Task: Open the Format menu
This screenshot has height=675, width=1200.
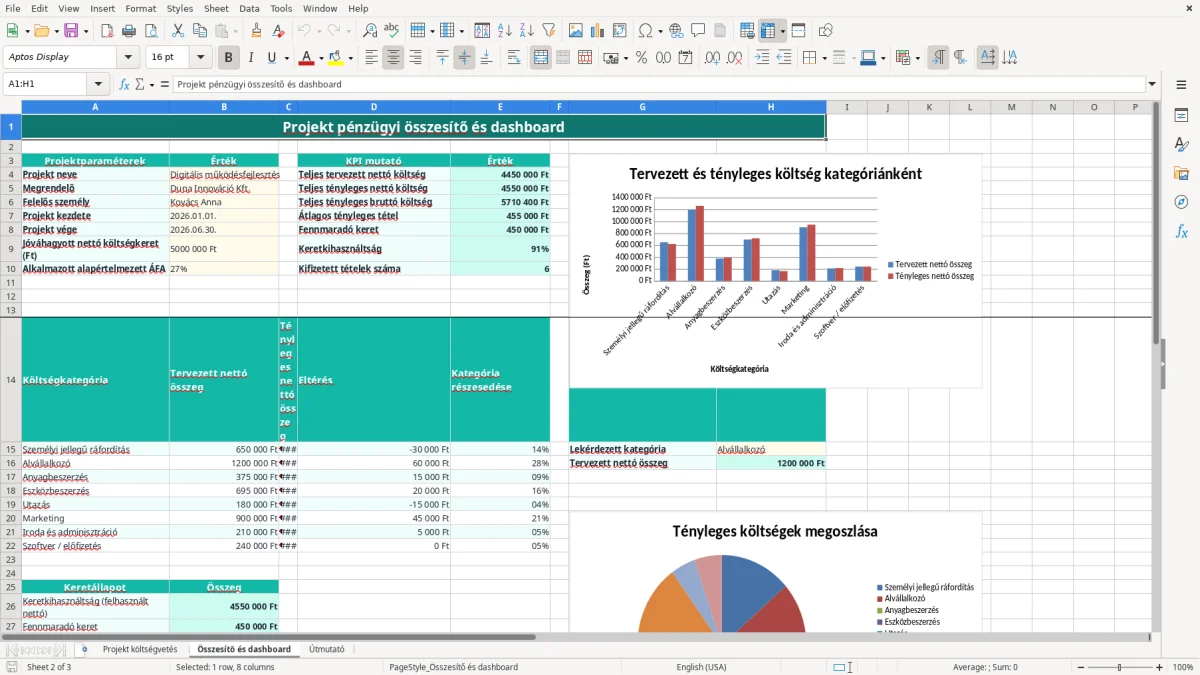Action: click(140, 8)
